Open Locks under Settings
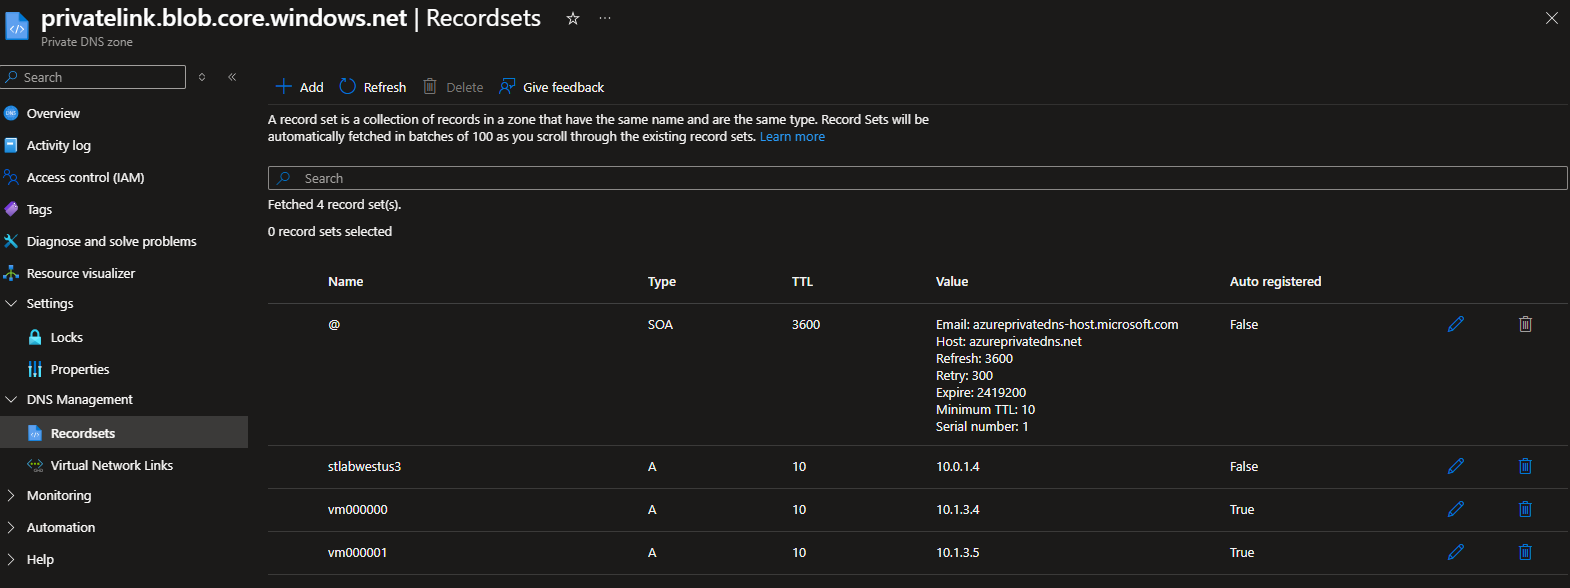 (66, 337)
